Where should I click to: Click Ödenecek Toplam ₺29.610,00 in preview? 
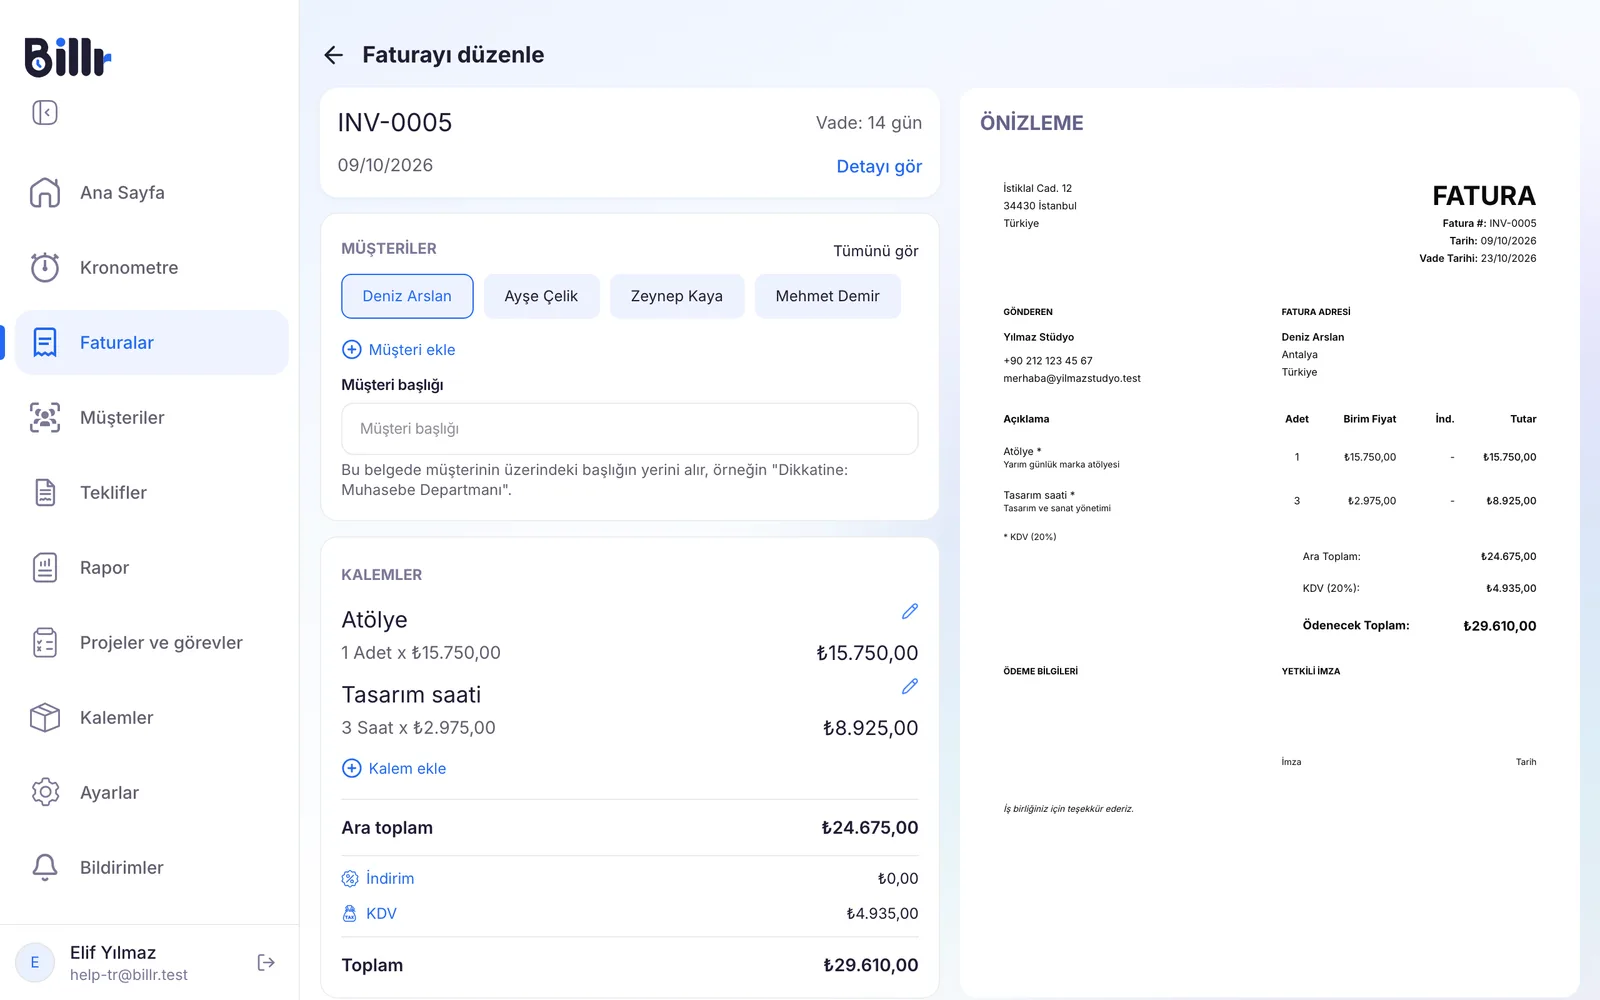click(1419, 626)
